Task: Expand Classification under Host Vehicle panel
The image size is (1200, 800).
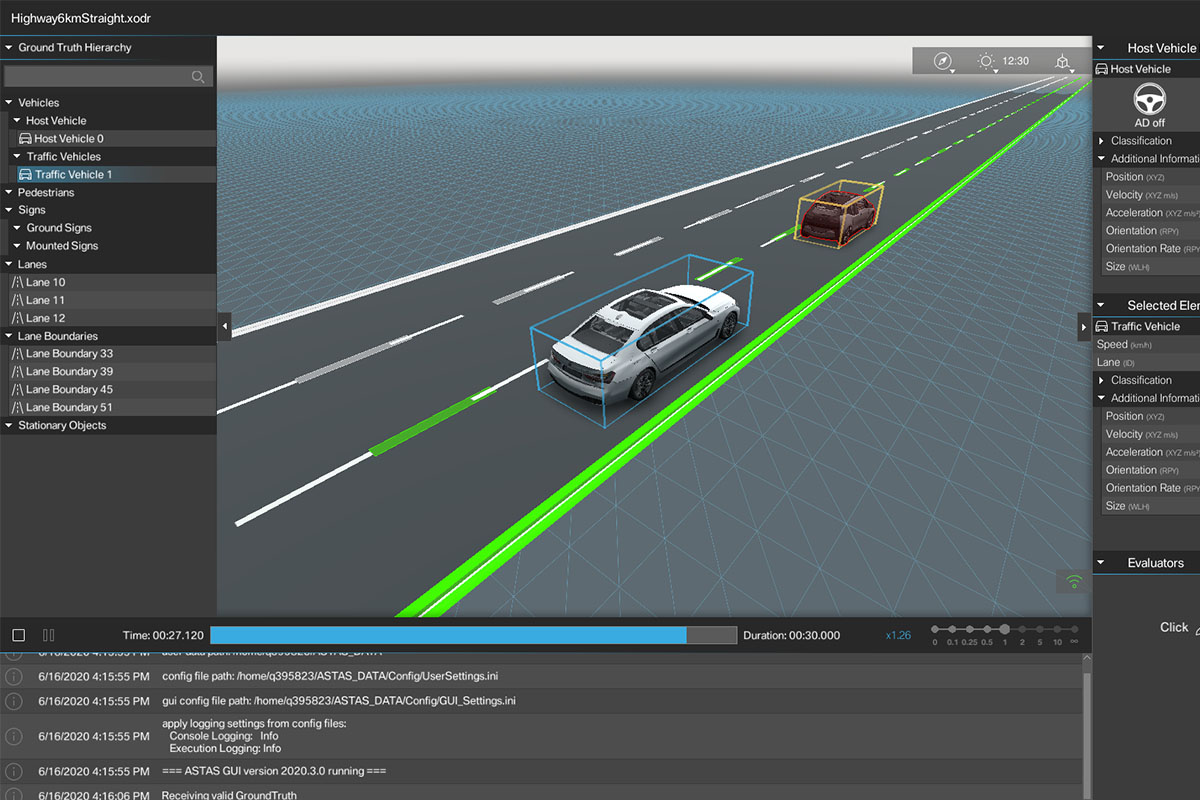Action: (1101, 141)
